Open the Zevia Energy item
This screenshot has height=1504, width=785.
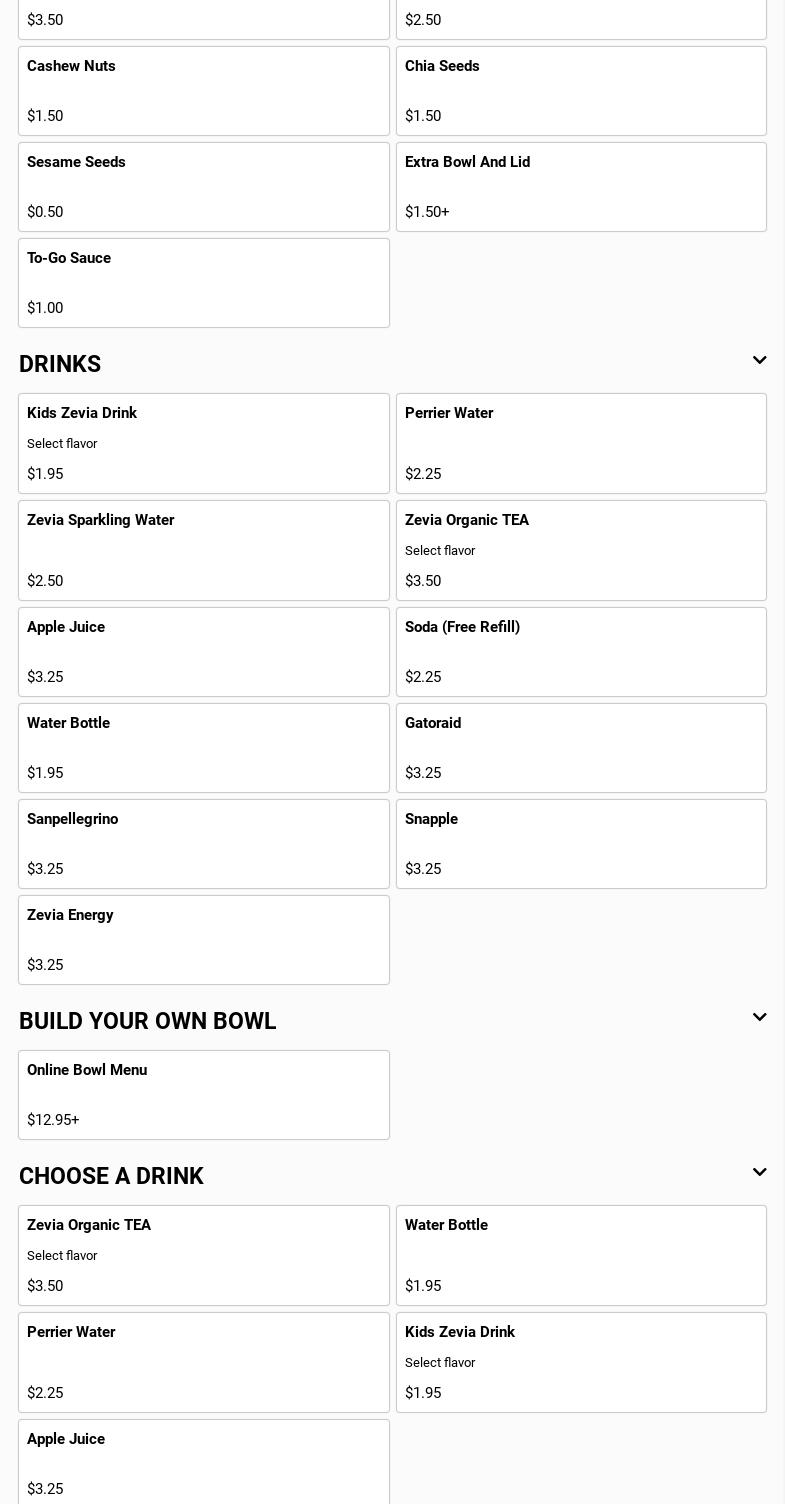(203, 940)
